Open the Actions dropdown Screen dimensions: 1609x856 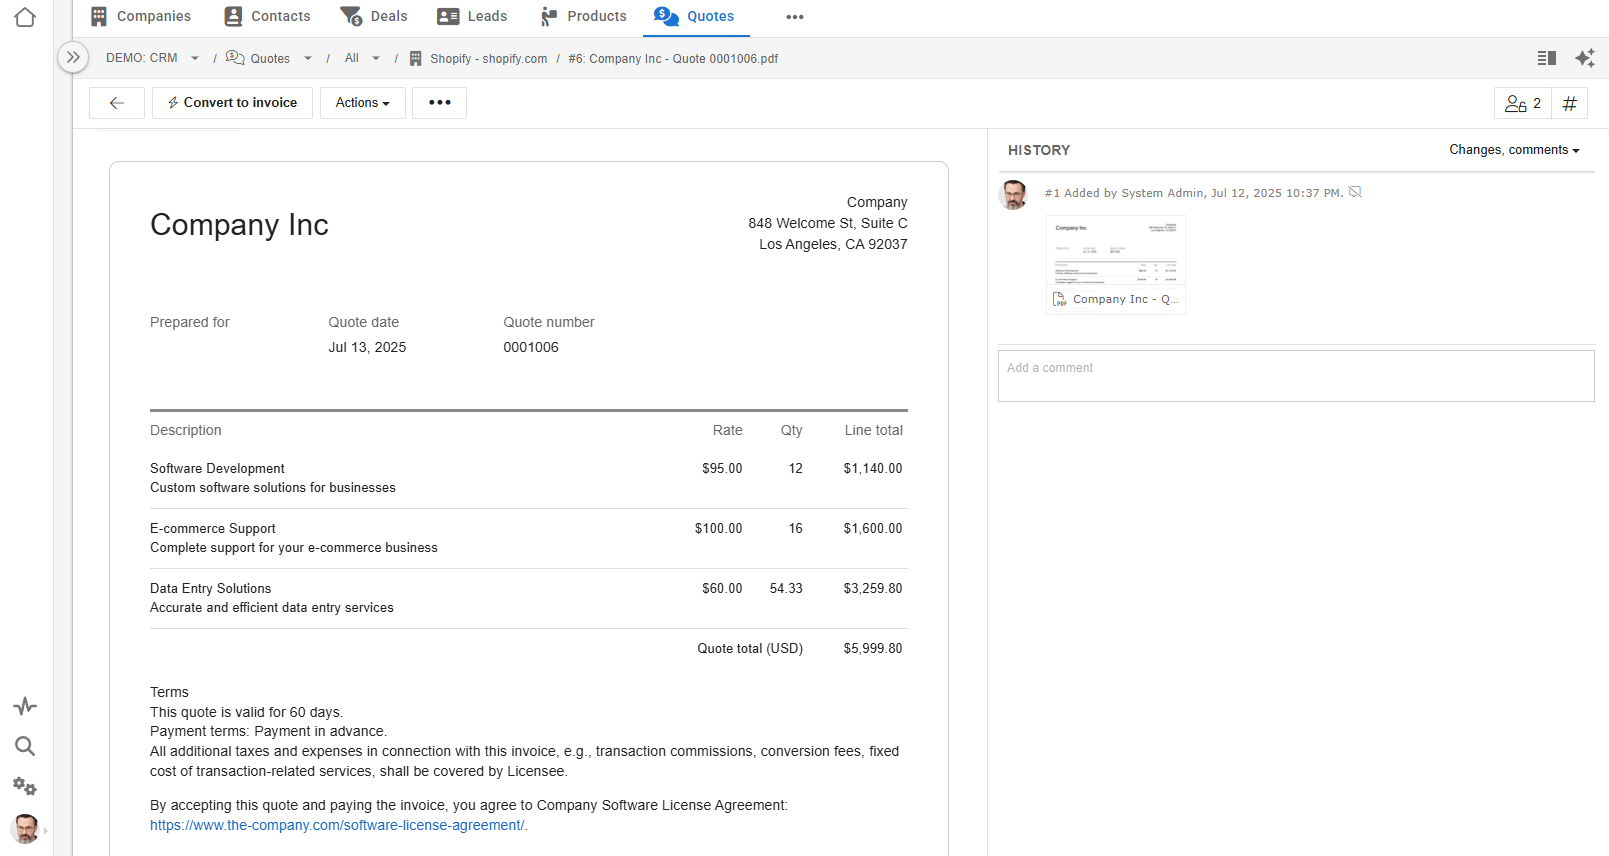coord(363,103)
